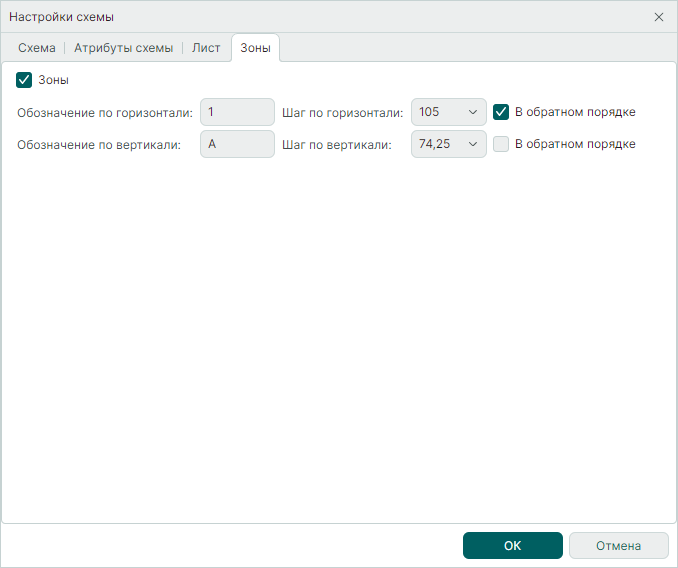The width and height of the screenshot is (678, 568).
Task: Click the Шаг по вертикали label
Action: tap(337, 144)
